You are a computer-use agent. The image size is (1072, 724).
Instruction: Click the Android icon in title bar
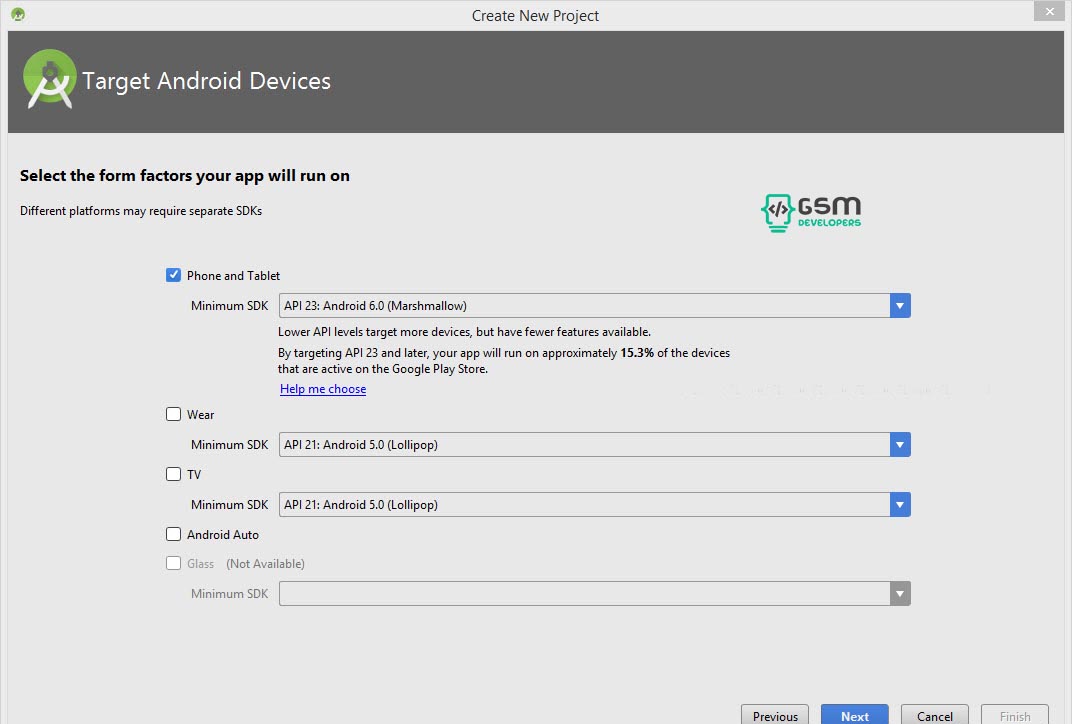[x=17, y=15]
